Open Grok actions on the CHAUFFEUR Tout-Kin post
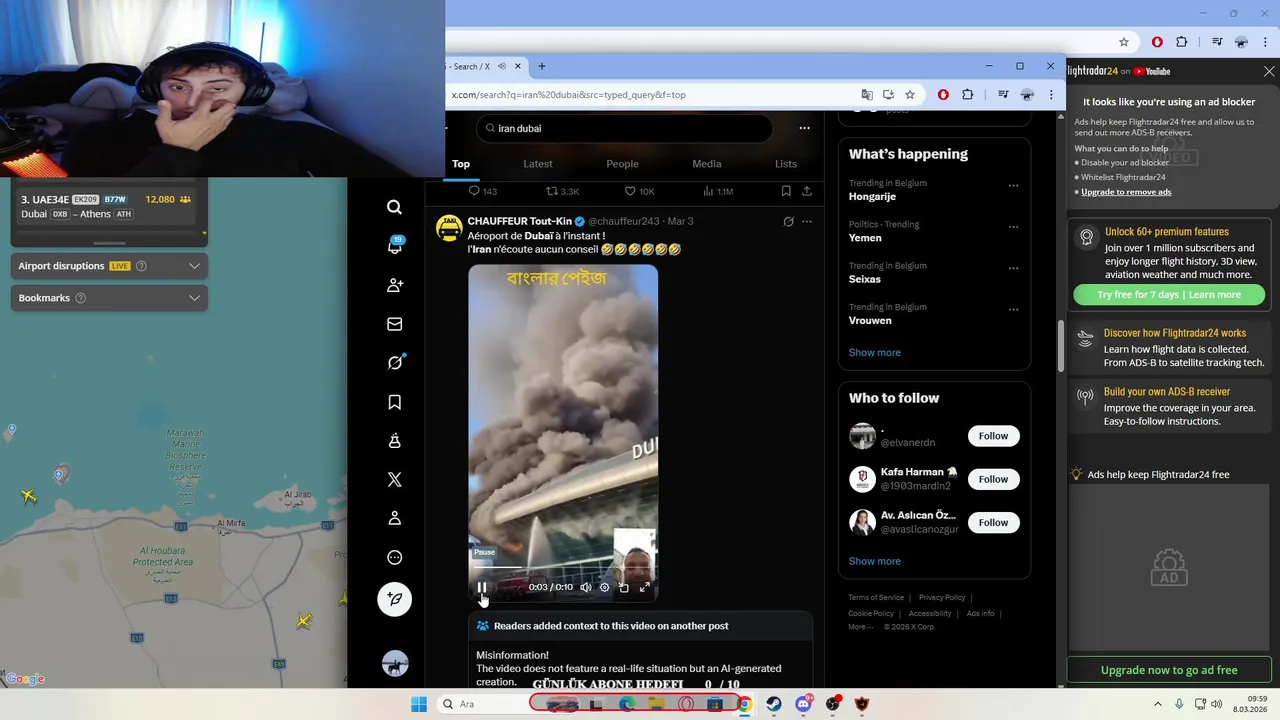 (788, 221)
